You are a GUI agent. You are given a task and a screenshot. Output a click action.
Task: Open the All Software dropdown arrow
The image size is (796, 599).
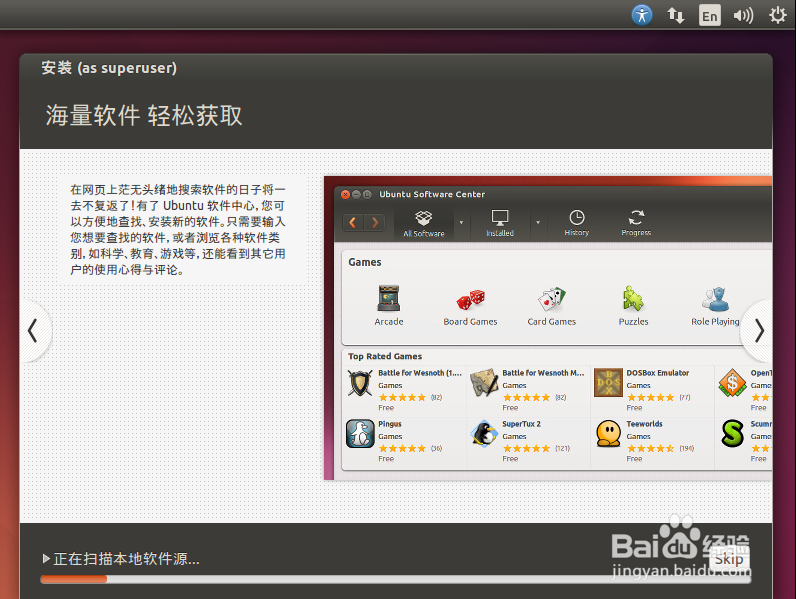(x=461, y=222)
